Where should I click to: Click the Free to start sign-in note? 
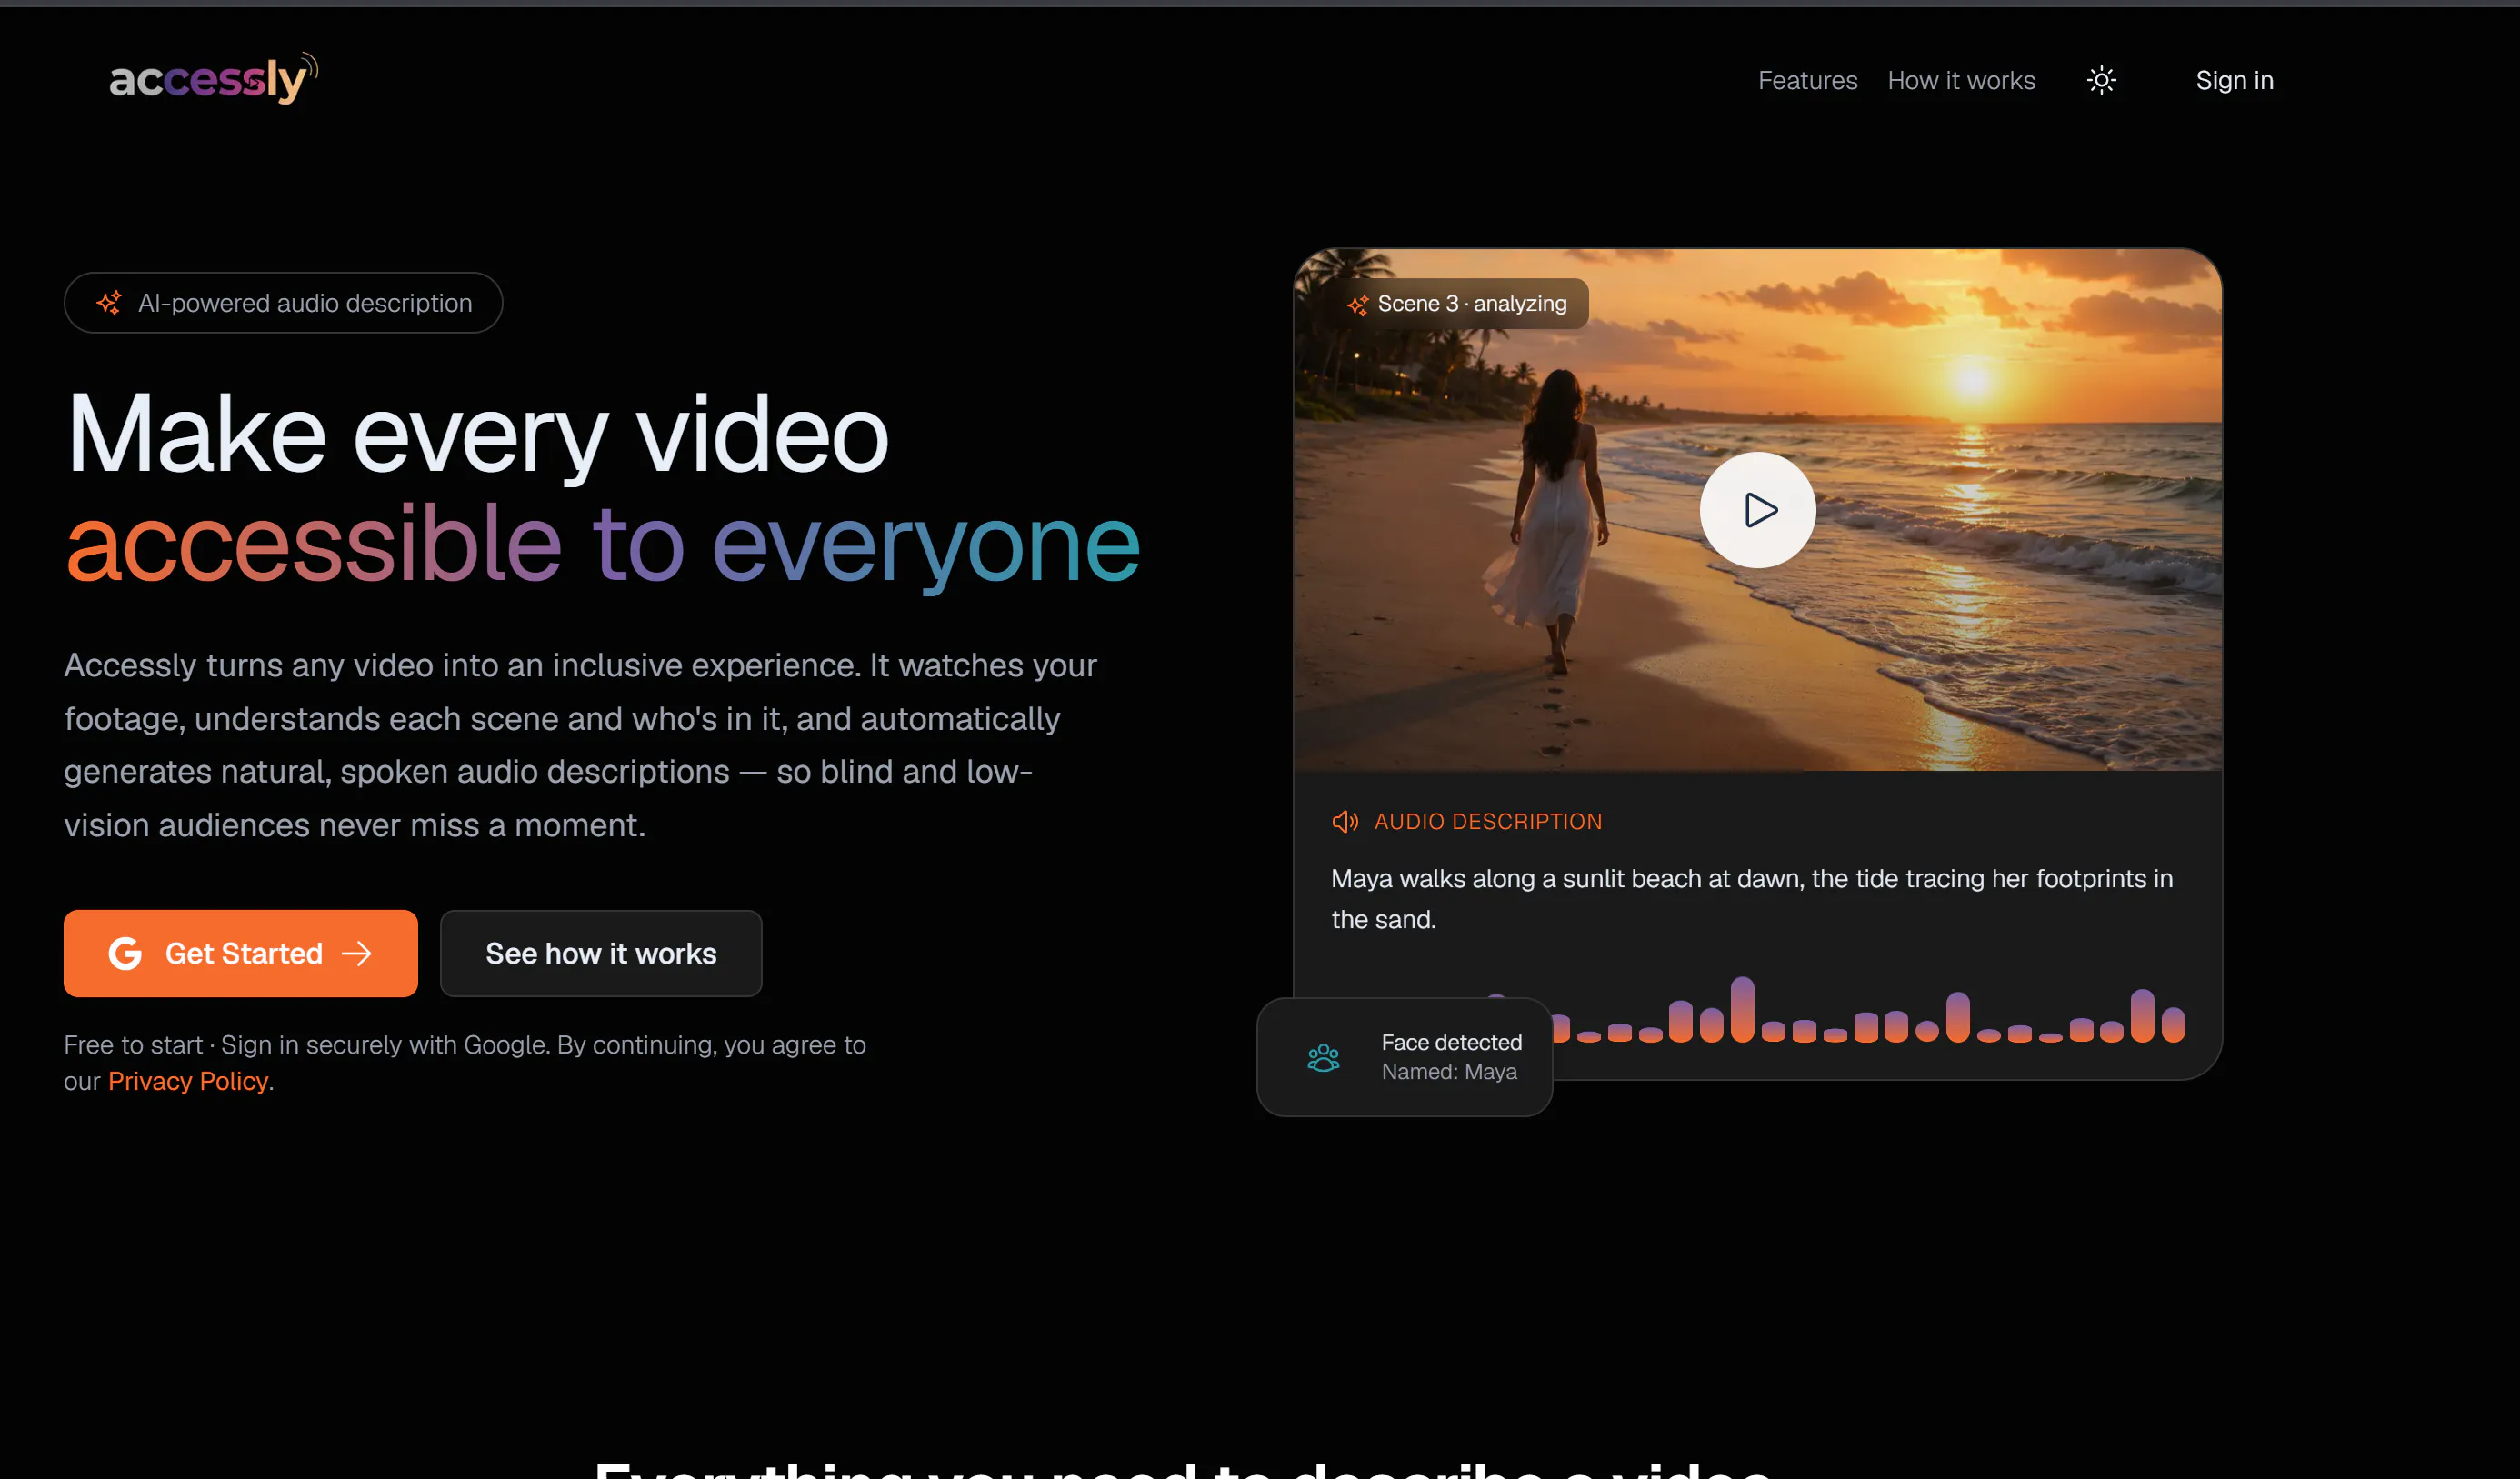click(465, 1062)
